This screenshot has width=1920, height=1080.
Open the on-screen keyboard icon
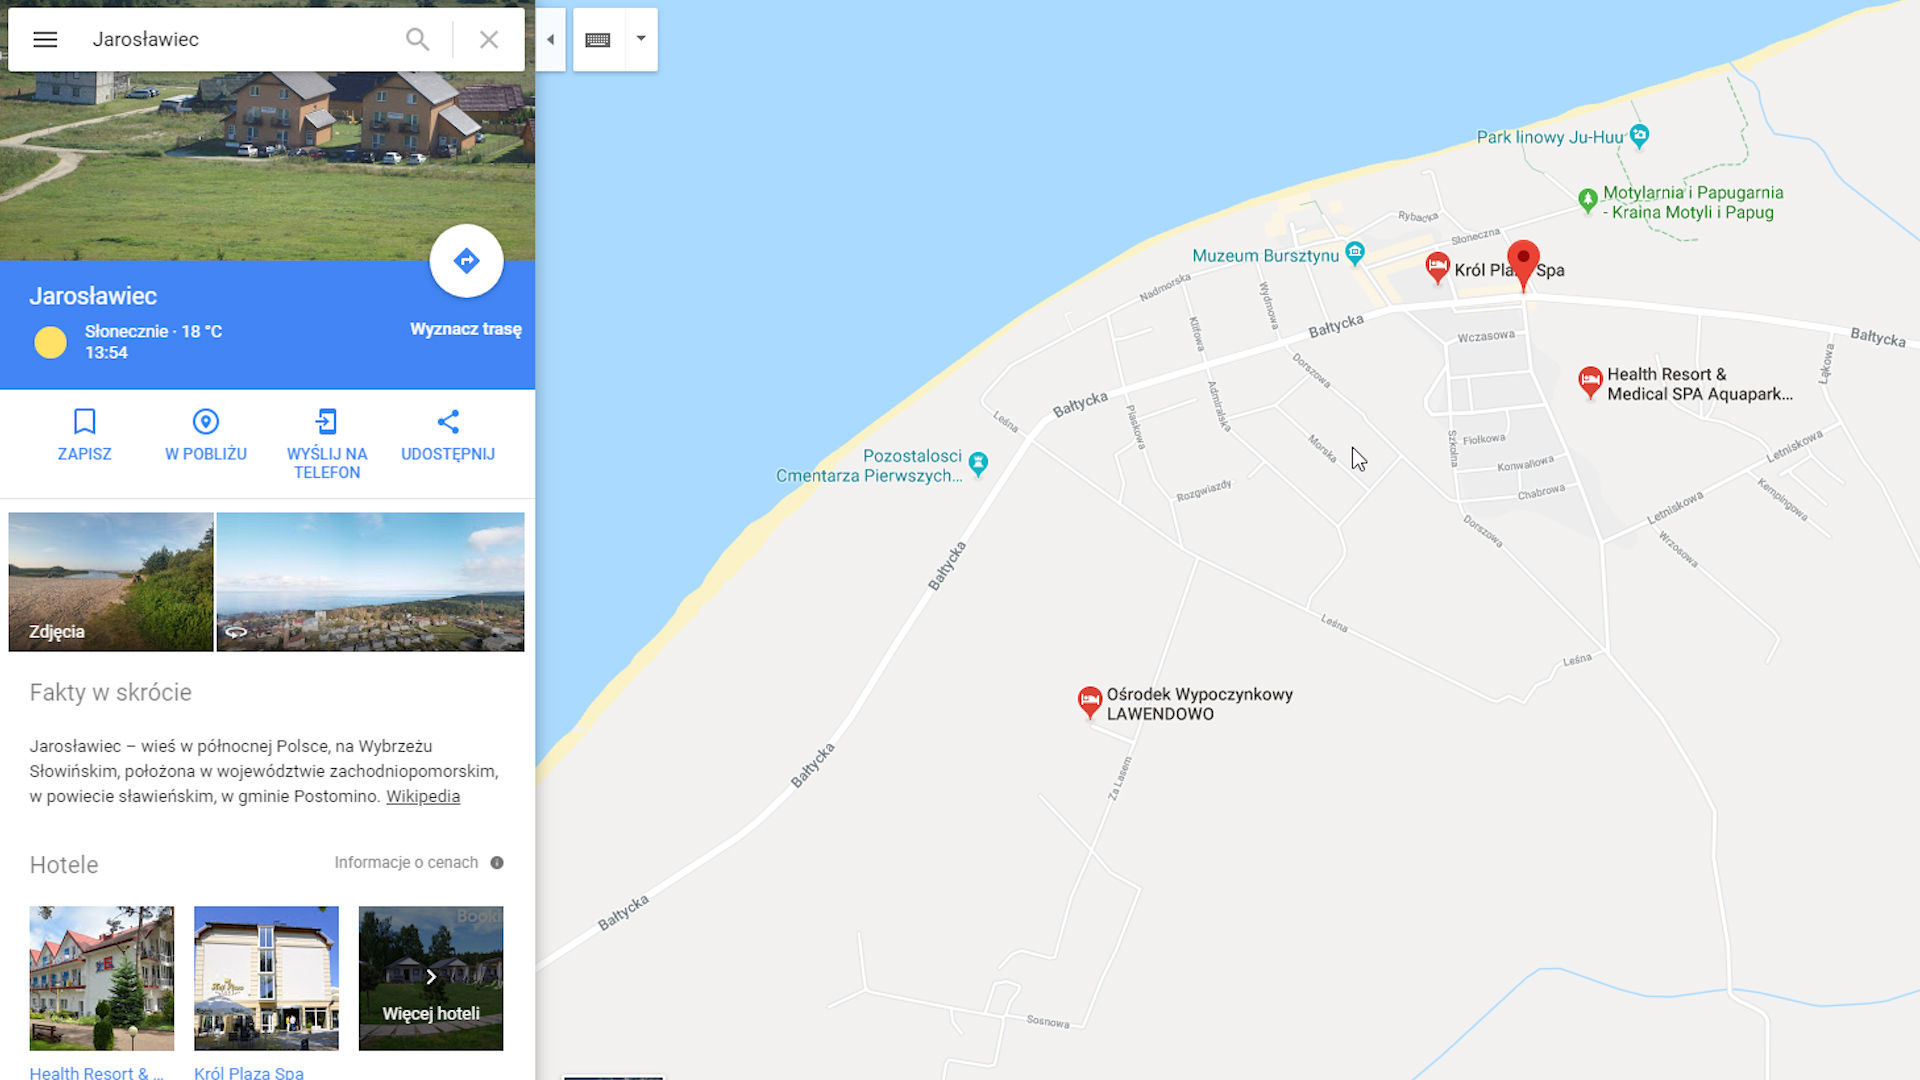598,39
